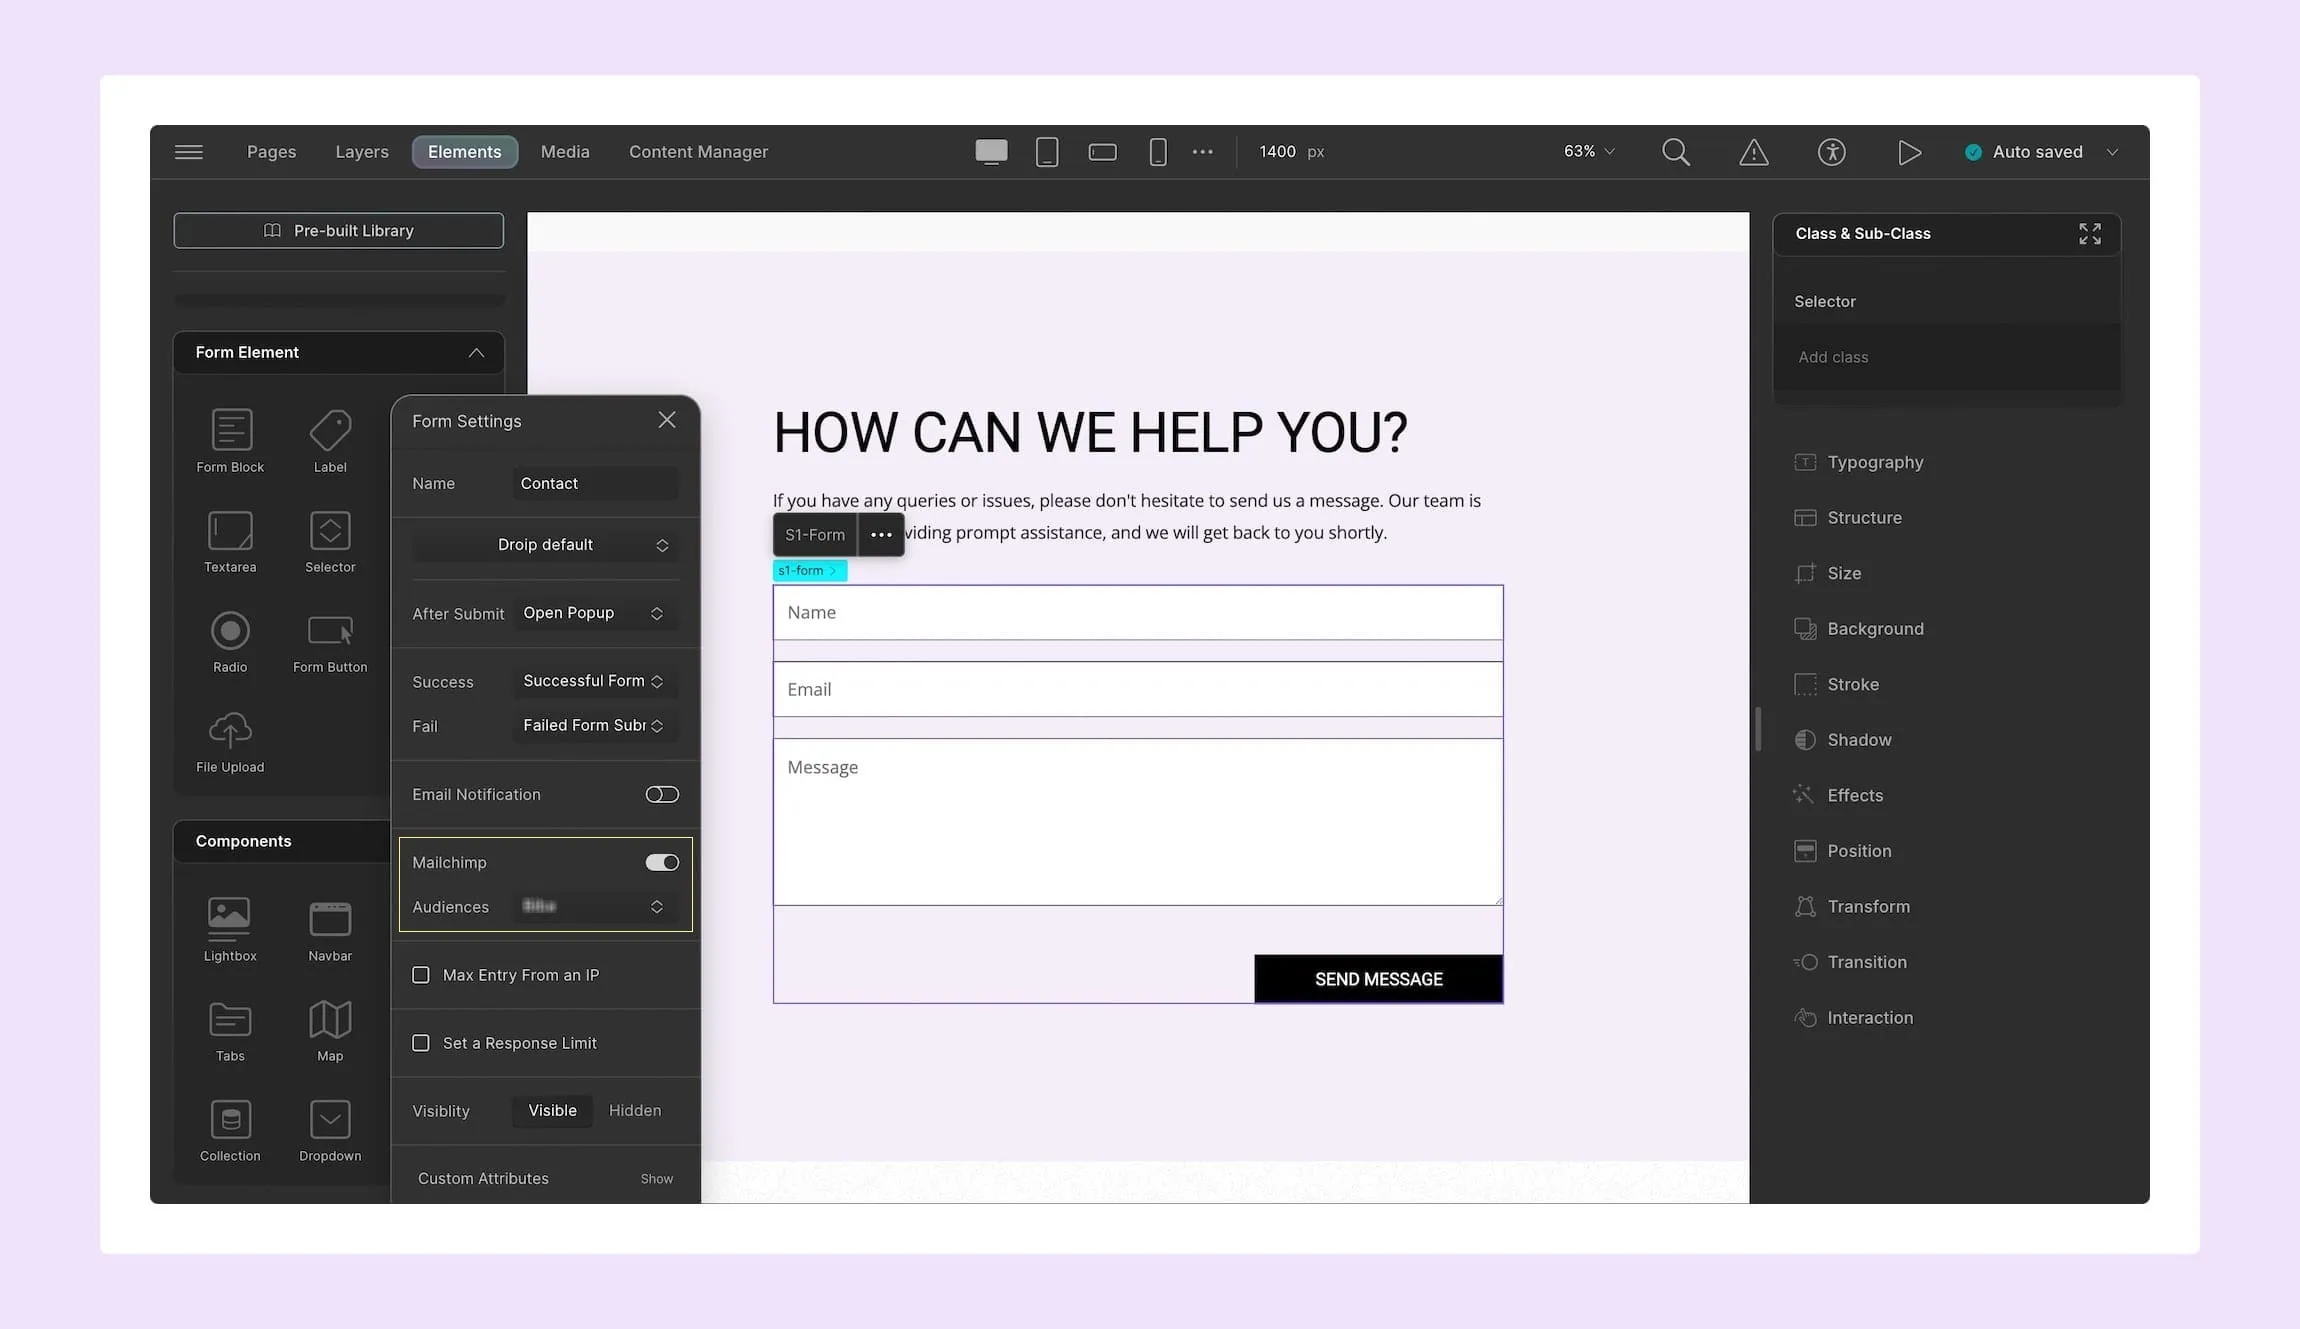Check Max Entry From an IP
Image resolution: width=2300 pixels, height=1329 pixels.
pos(421,975)
